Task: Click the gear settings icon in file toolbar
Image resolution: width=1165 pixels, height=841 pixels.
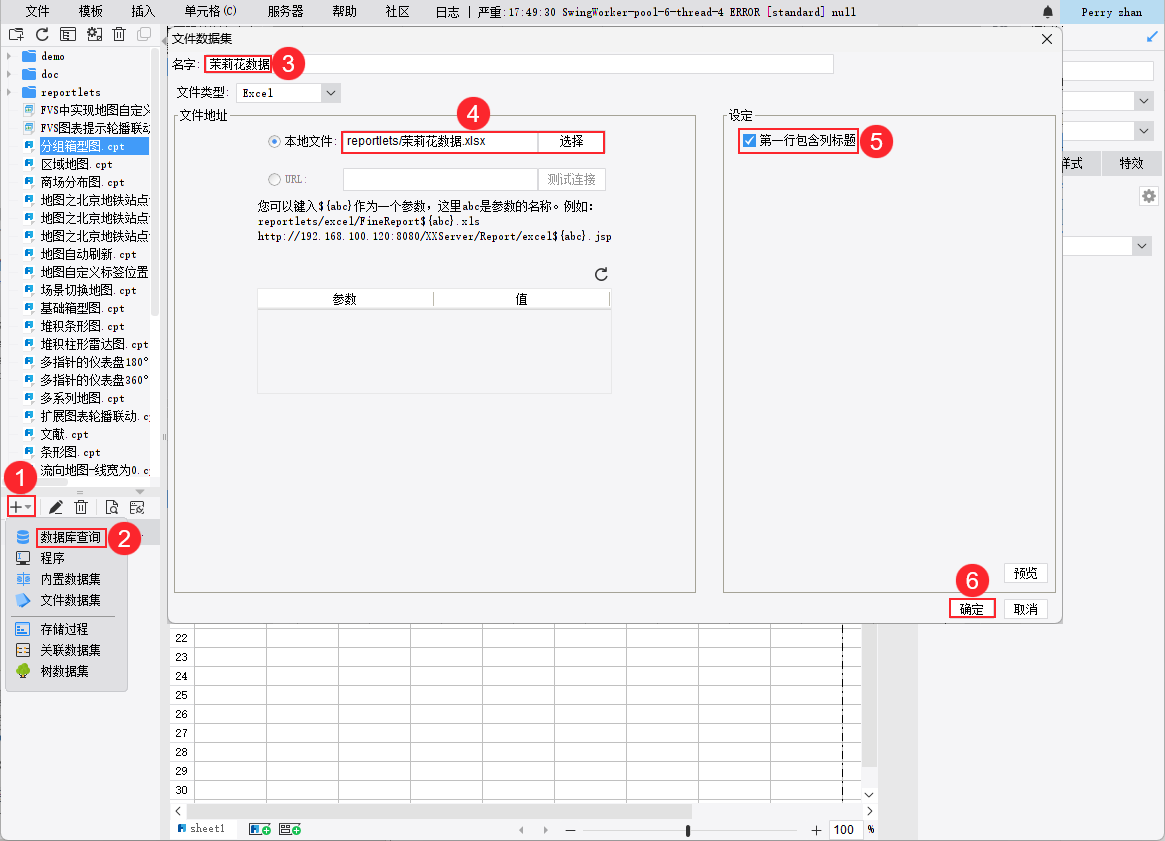Action: tap(94, 34)
